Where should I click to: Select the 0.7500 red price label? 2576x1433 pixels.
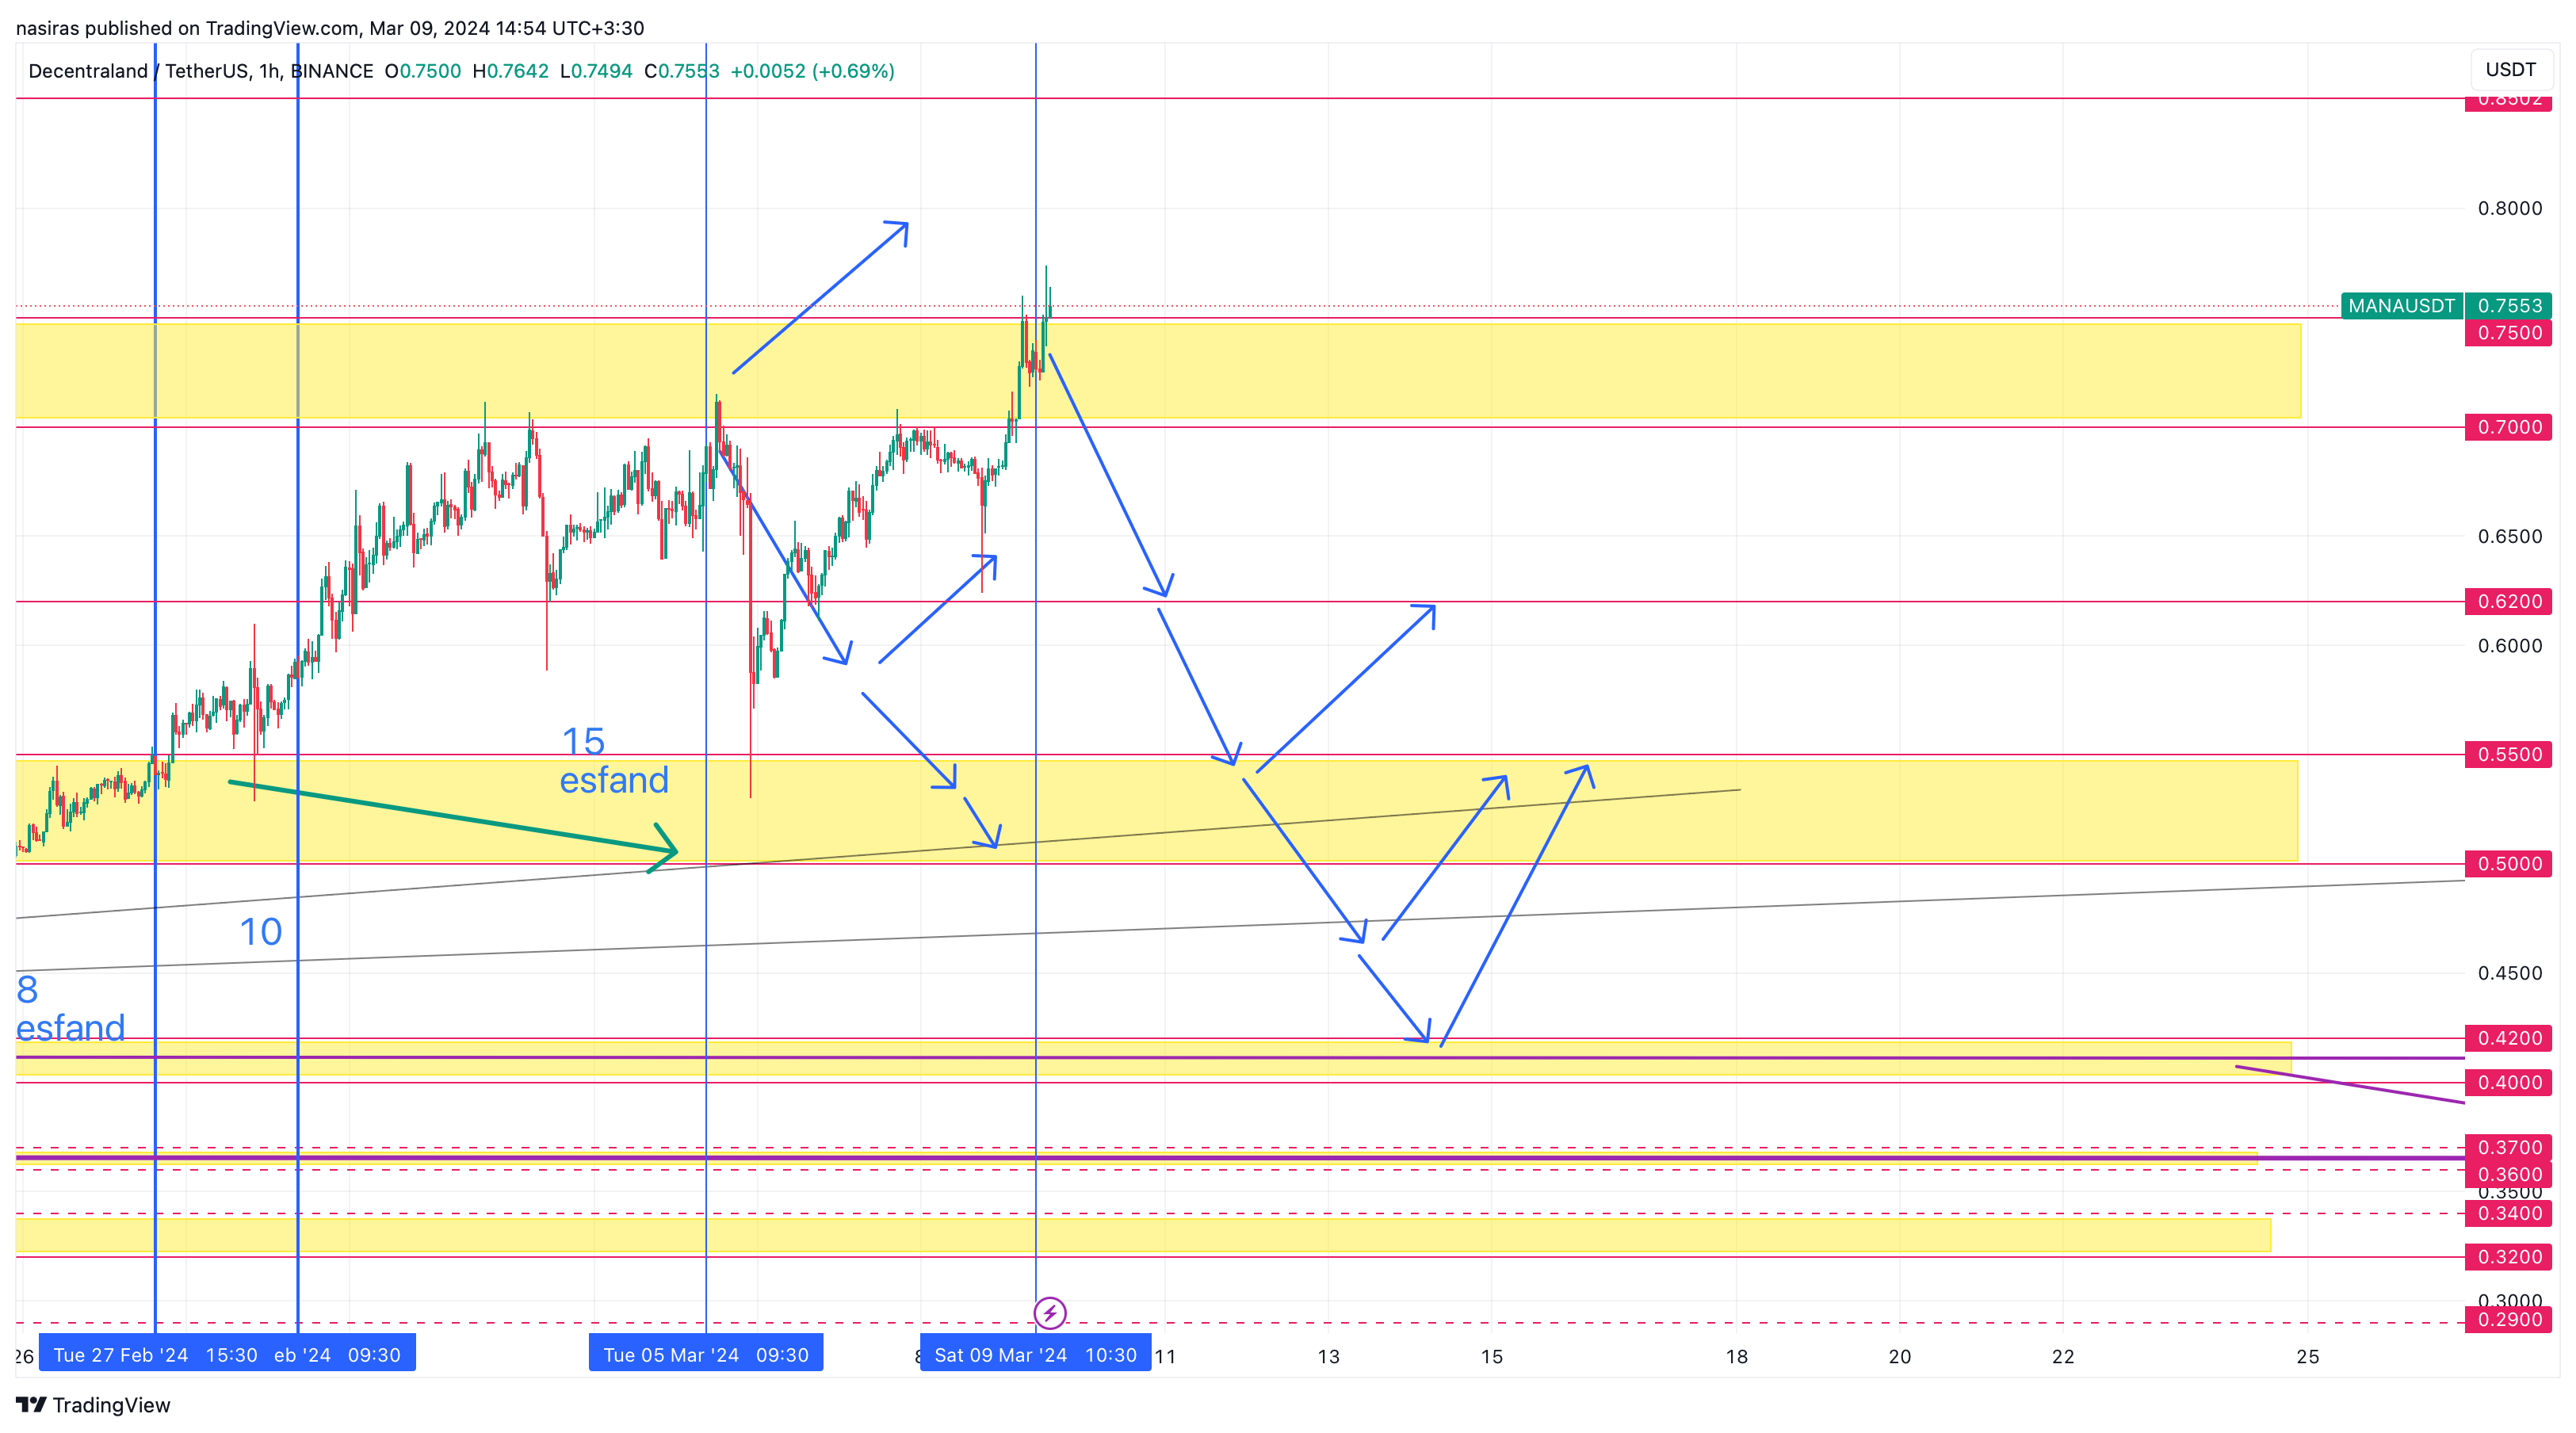click(2508, 333)
